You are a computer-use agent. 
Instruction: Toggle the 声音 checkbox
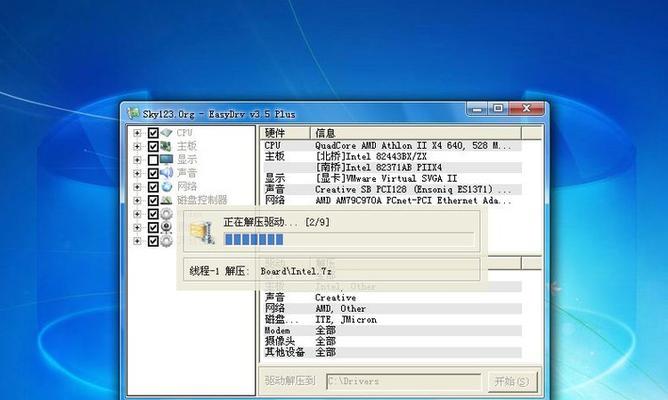click(153, 173)
